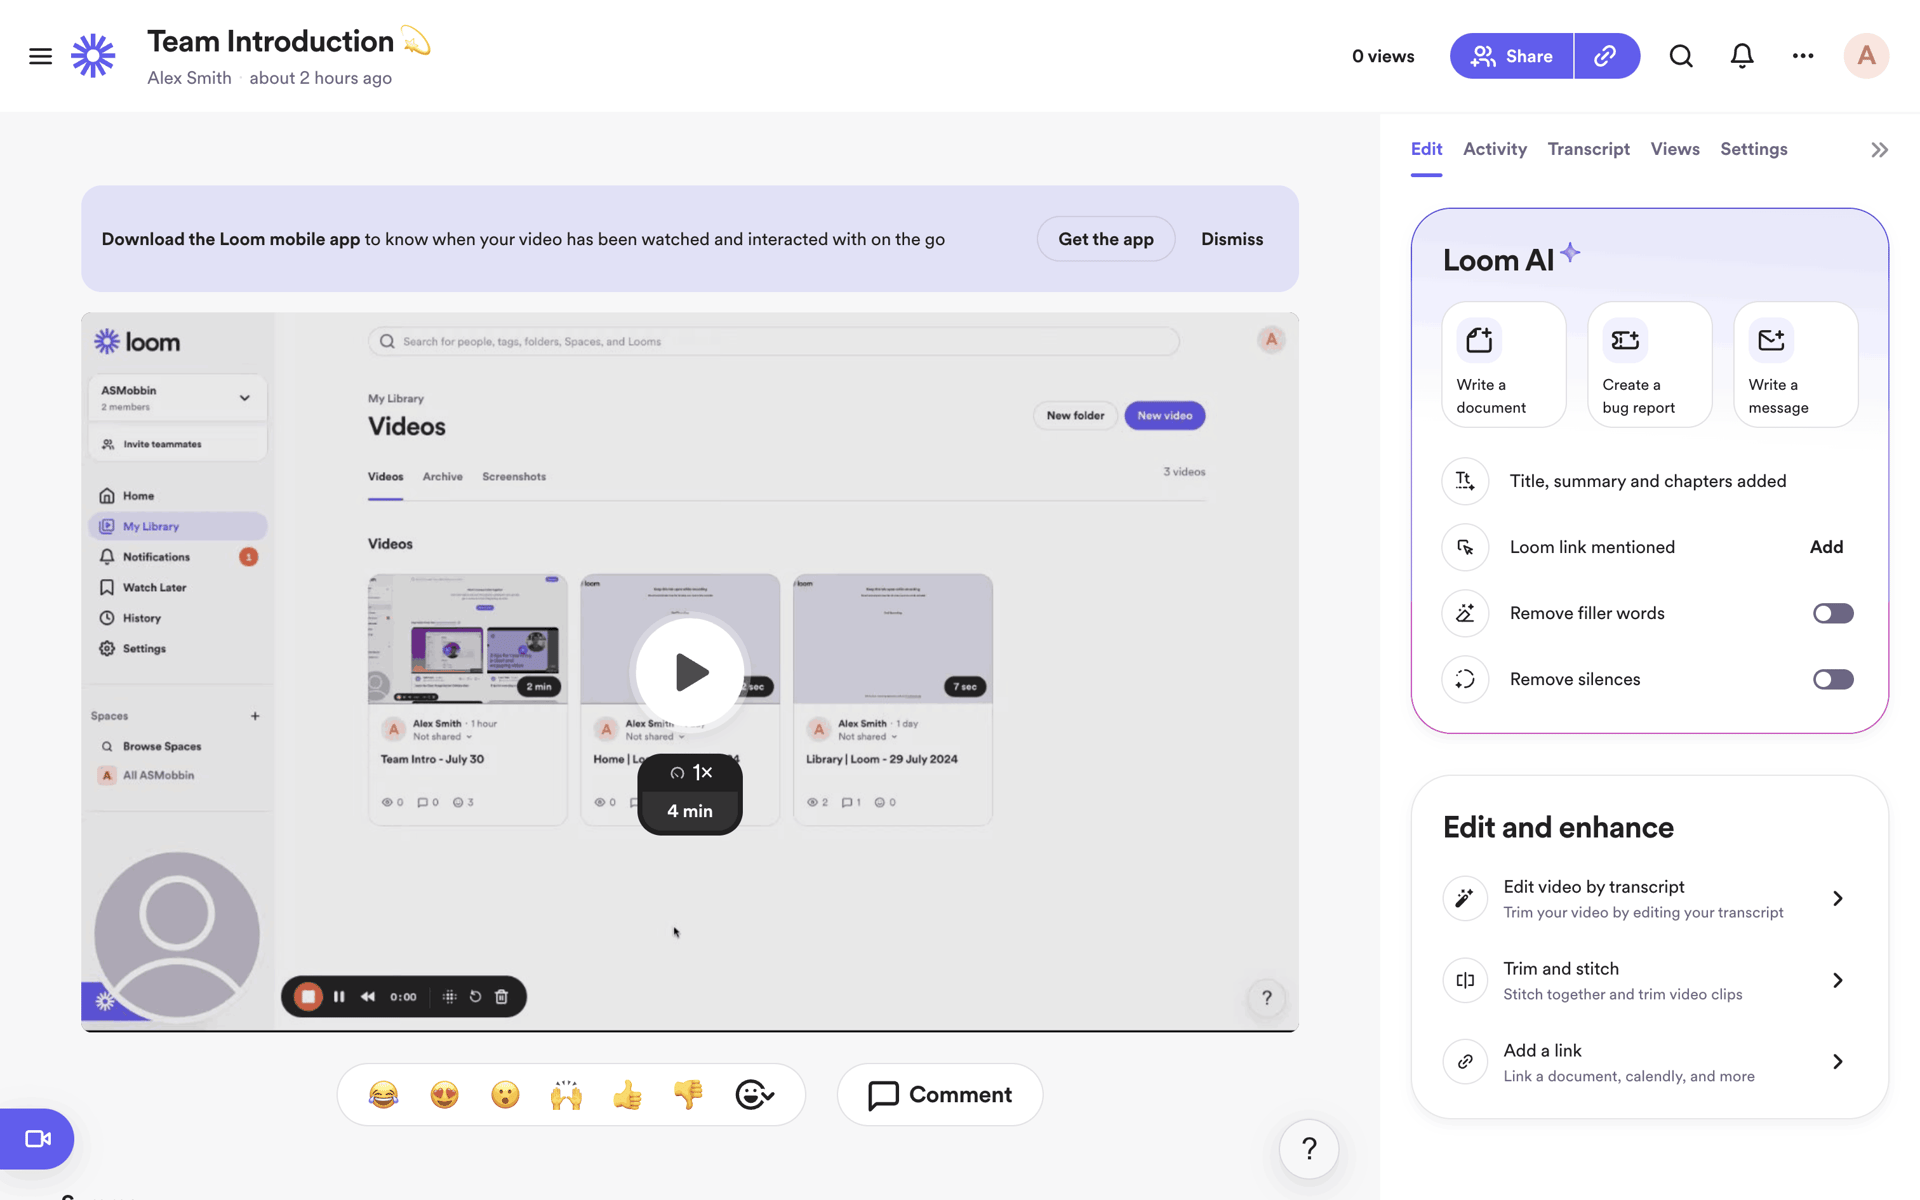
Task: Click the Remove filler words wand icon
Action: tap(1465, 613)
